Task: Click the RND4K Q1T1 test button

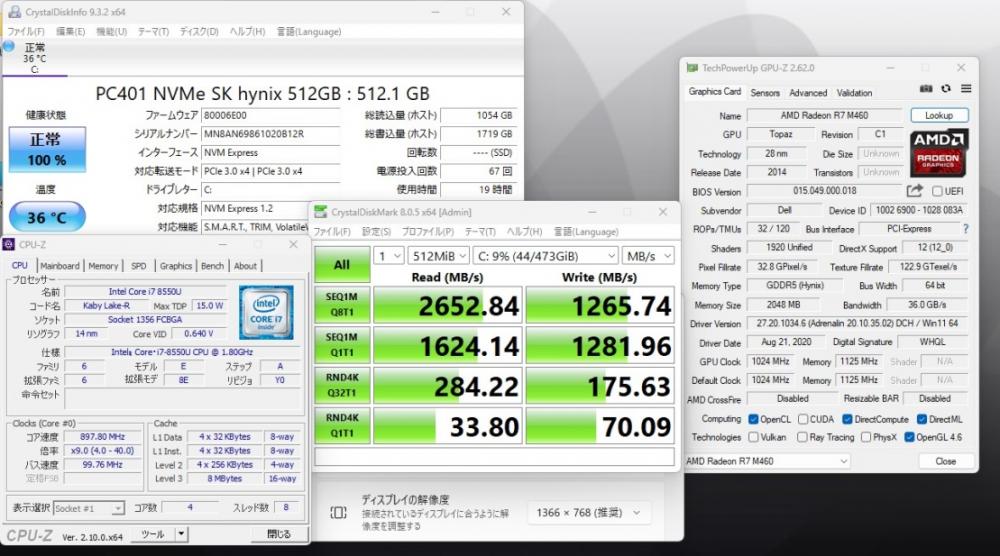Action: (x=342, y=425)
